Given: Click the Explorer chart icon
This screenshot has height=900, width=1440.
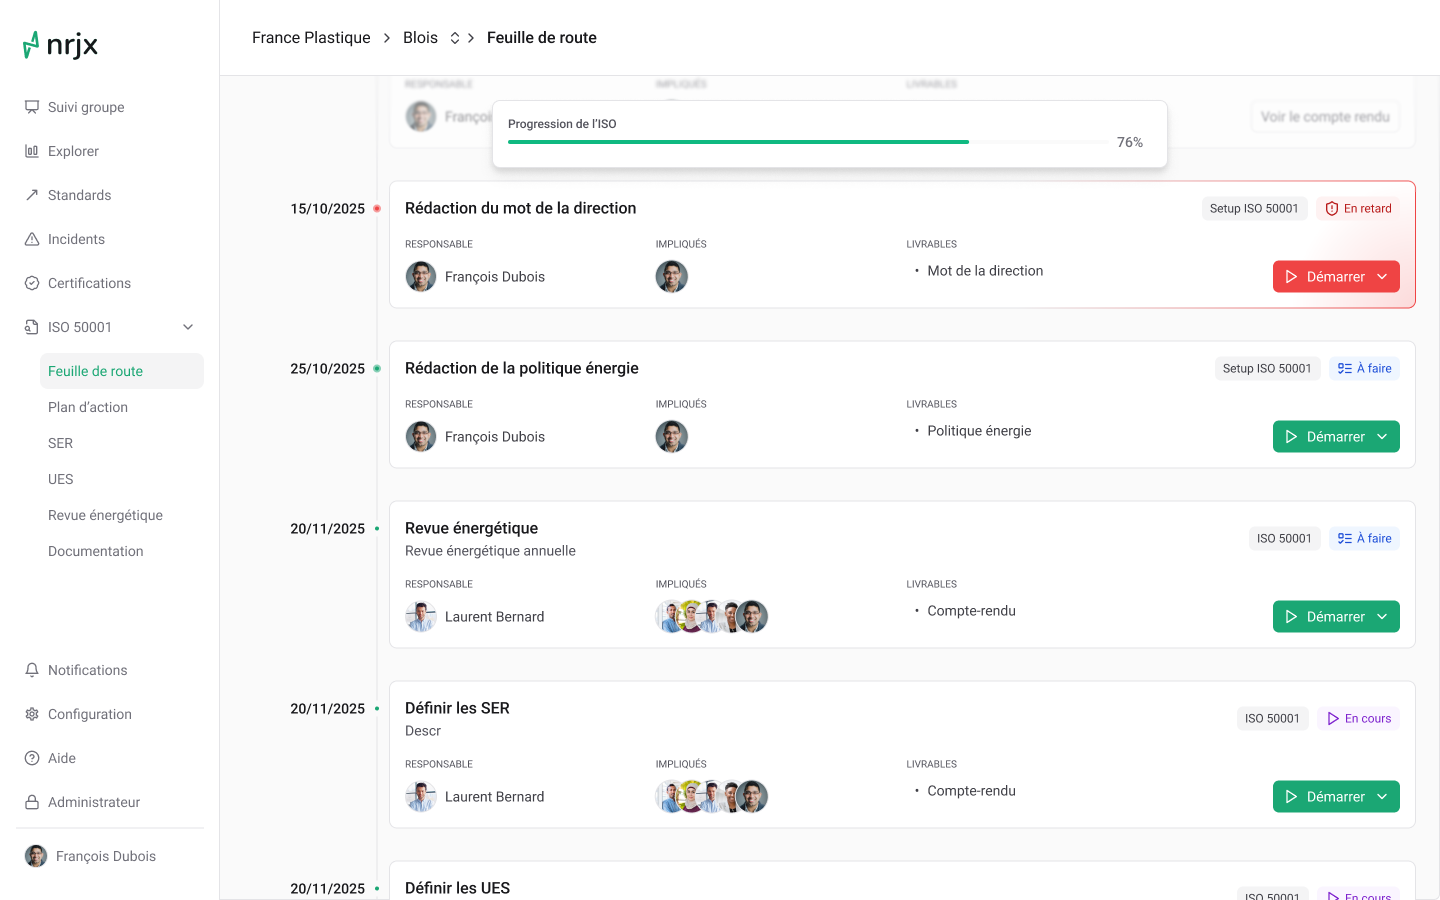Looking at the screenshot, I should [x=32, y=151].
